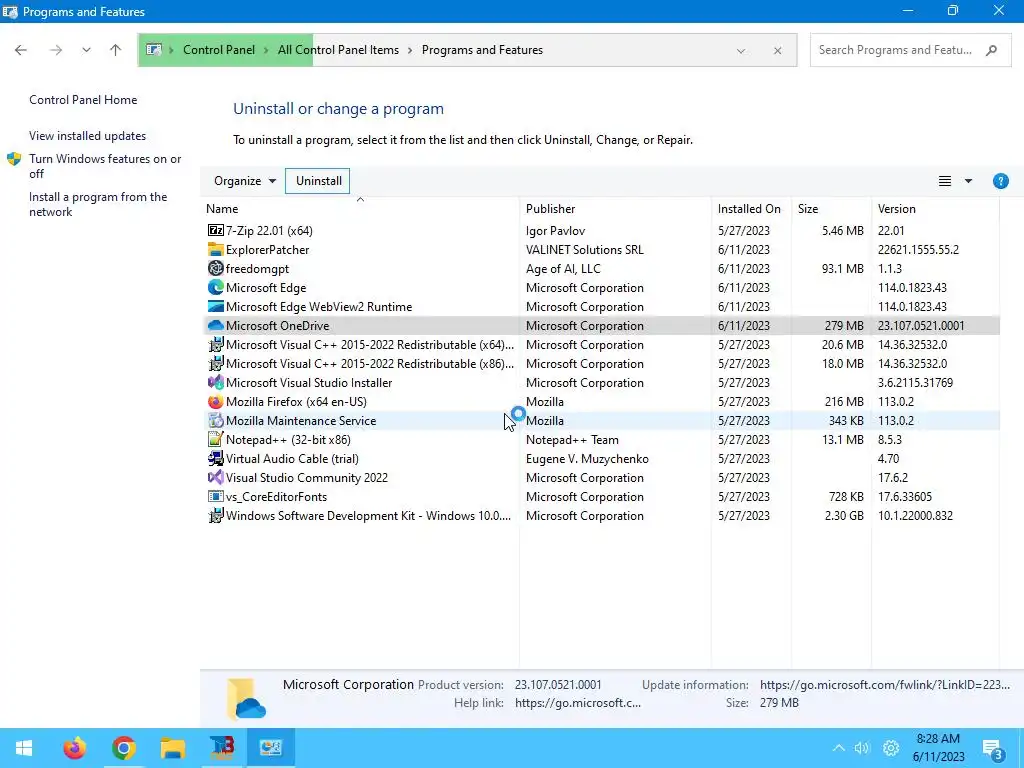Sort by the Installed On column header
The image size is (1024, 768).
click(x=749, y=209)
